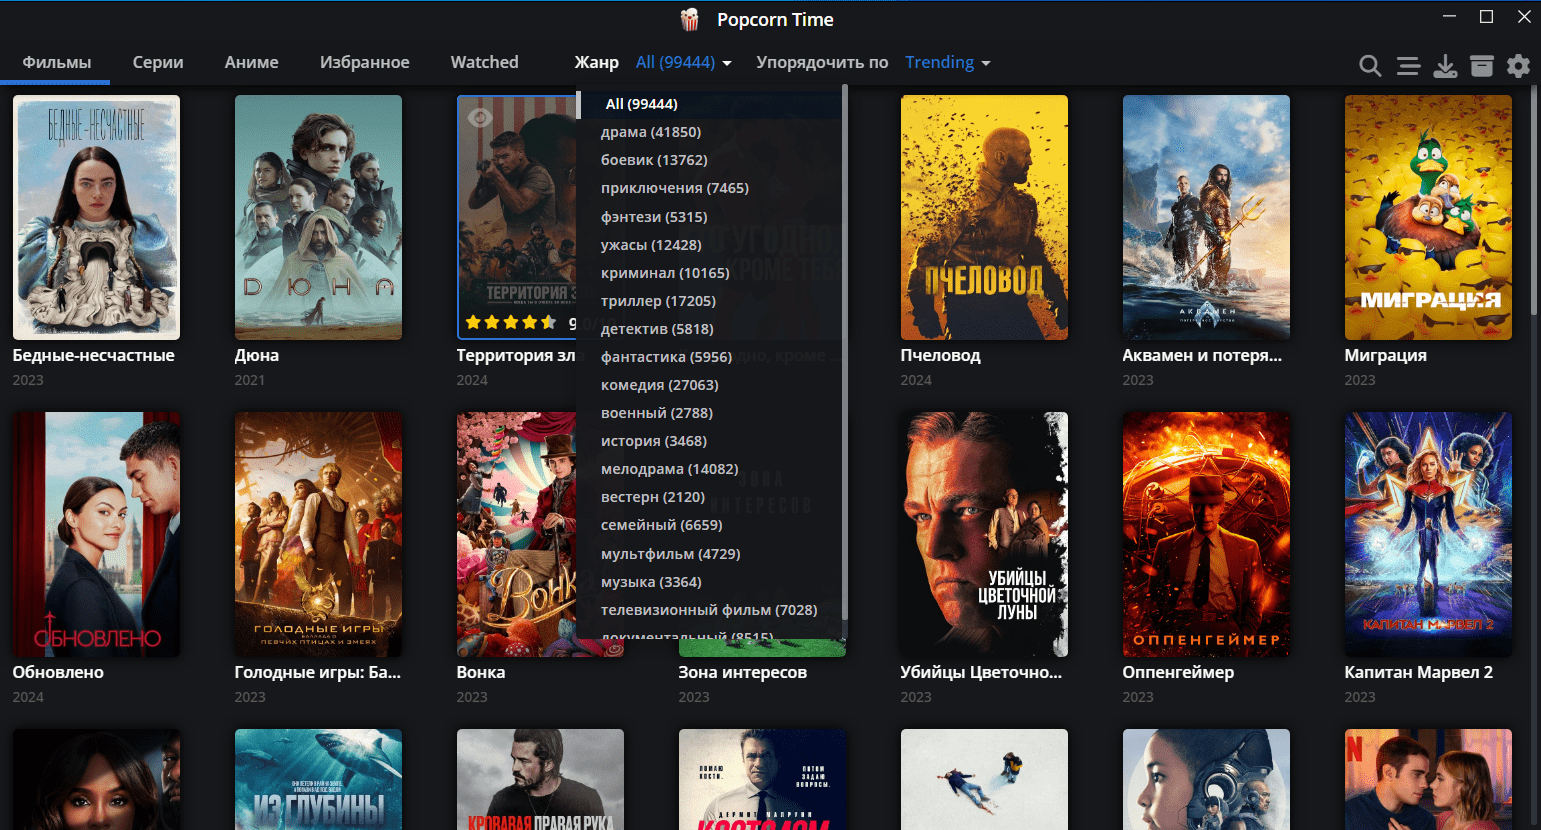
Task: Open the Пчеловод movie poster
Action: pyautogui.click(x=984, y=217)
